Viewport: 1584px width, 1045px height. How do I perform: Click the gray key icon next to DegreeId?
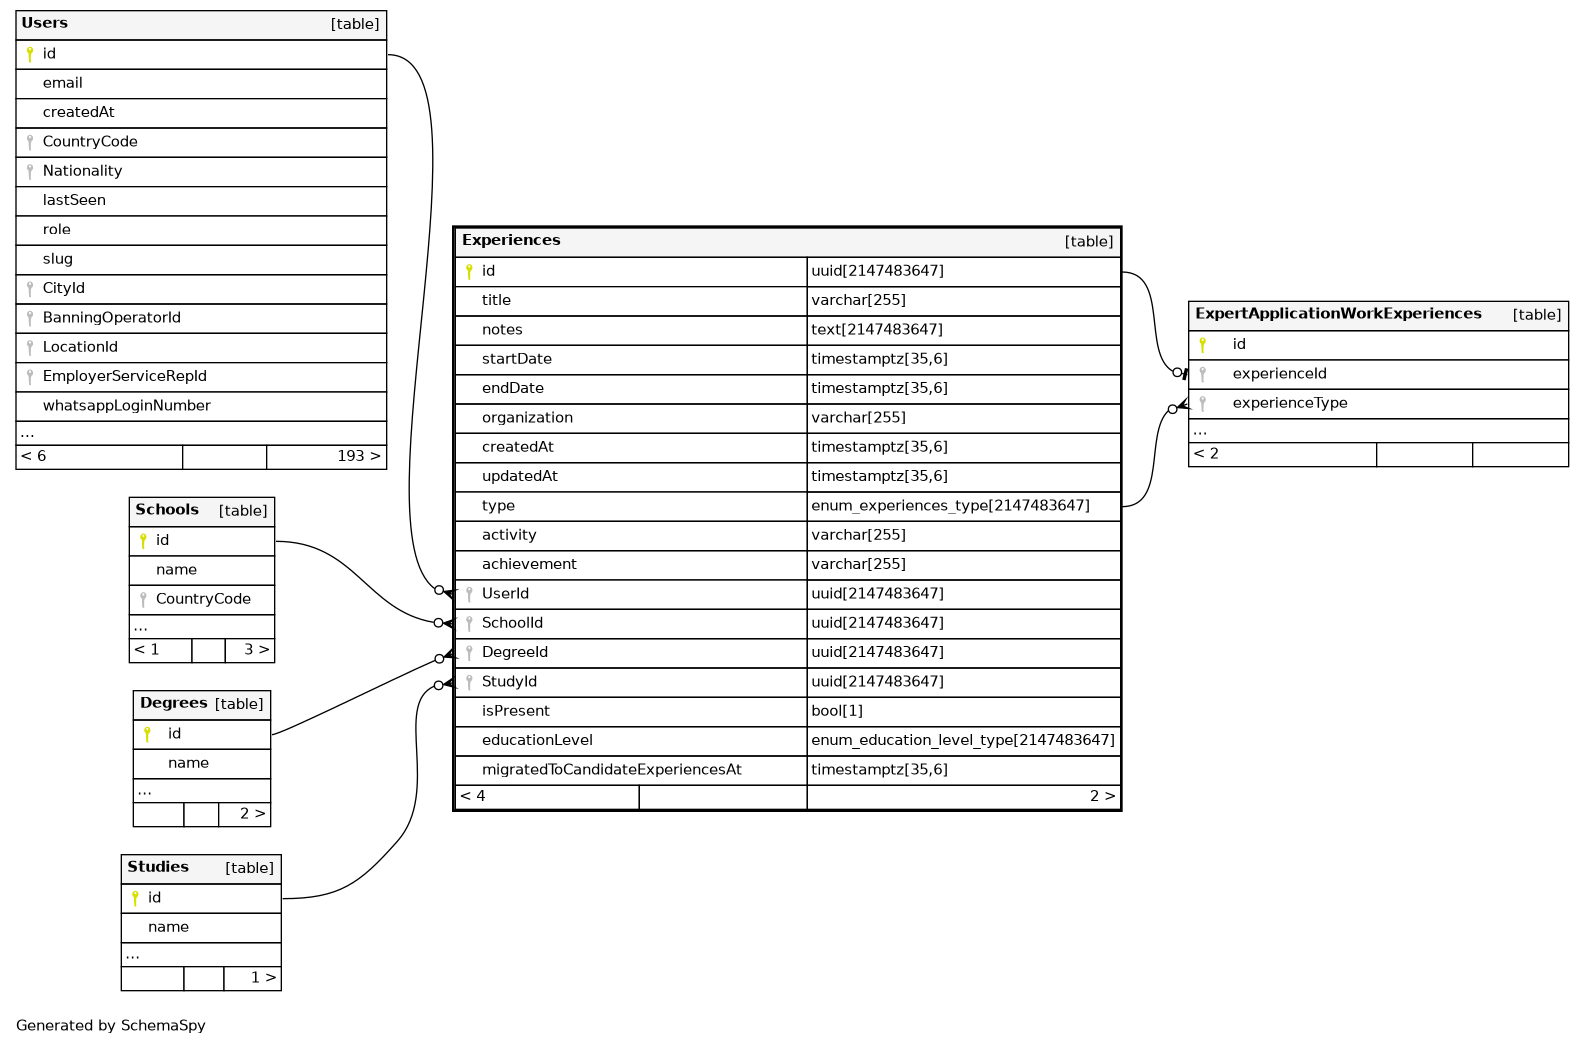[469, 653]
